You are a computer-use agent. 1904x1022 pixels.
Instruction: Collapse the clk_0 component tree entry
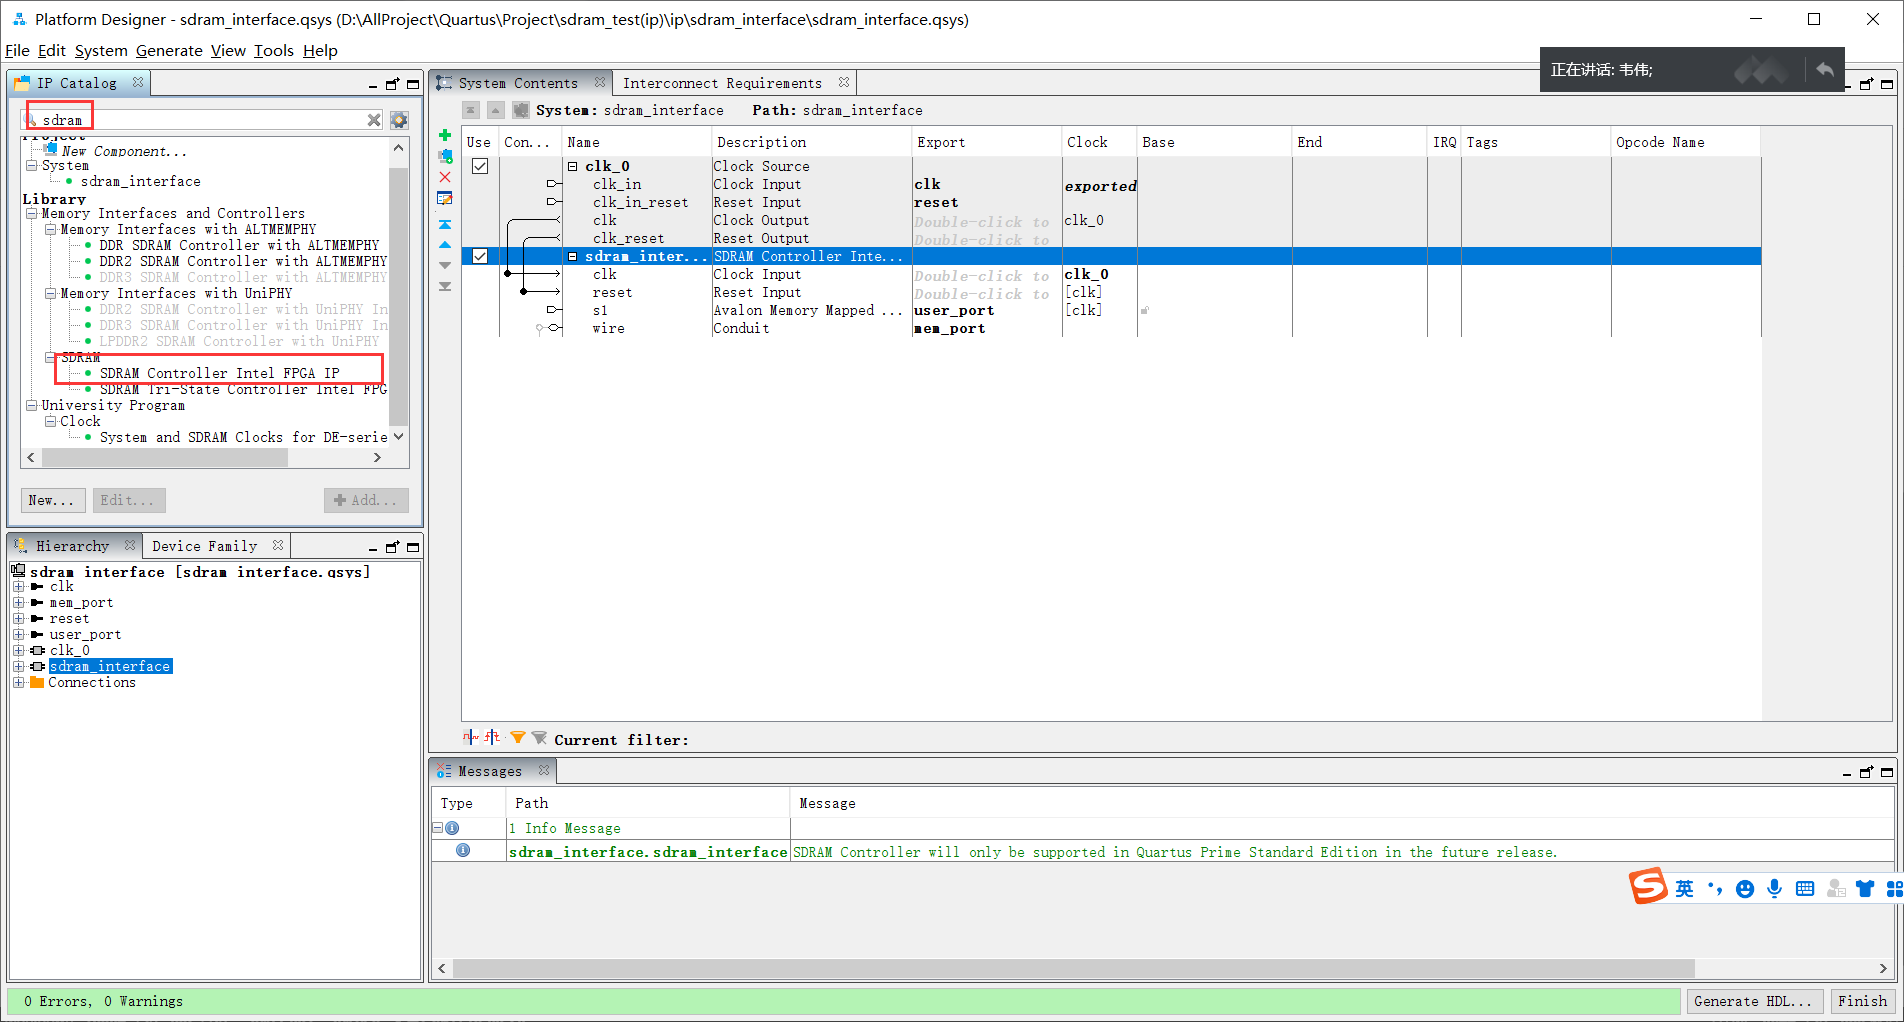pyautogui.click(x=570, y=166)
